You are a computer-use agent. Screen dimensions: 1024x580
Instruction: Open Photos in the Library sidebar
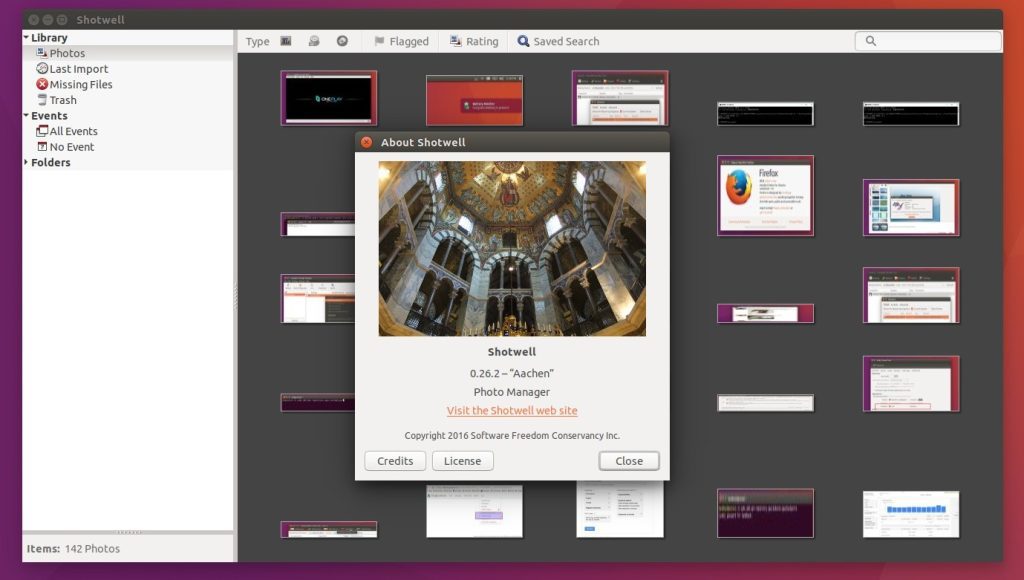[66, 53]
